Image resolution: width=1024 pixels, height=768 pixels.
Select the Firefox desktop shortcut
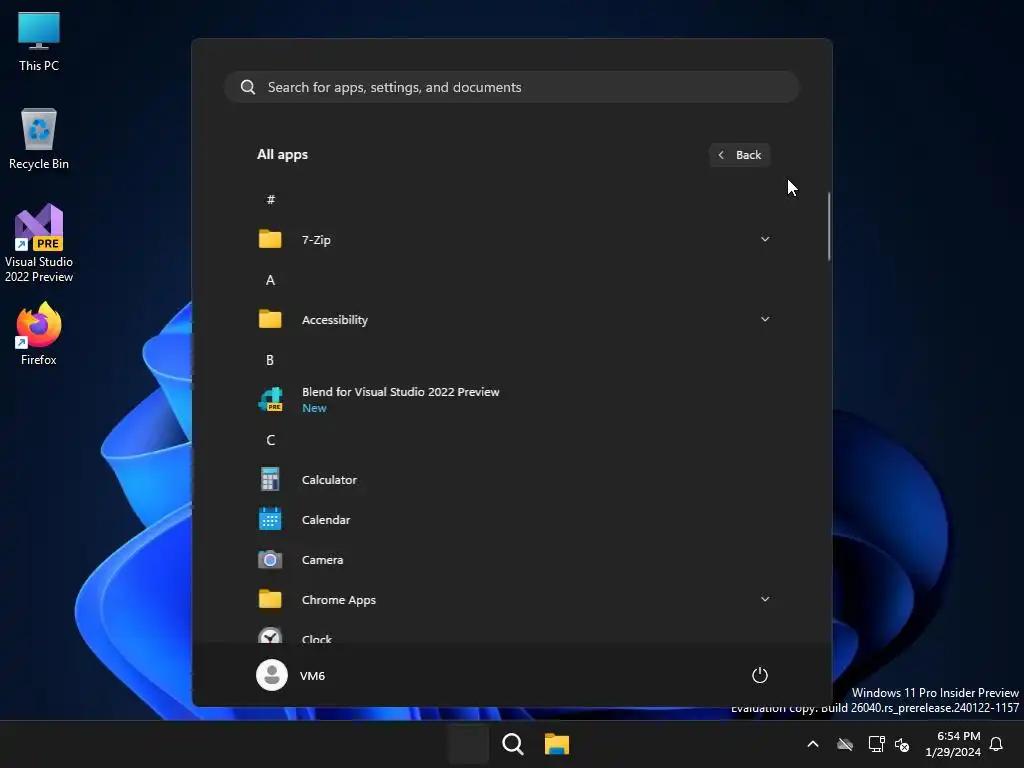[x=39, y=334]
